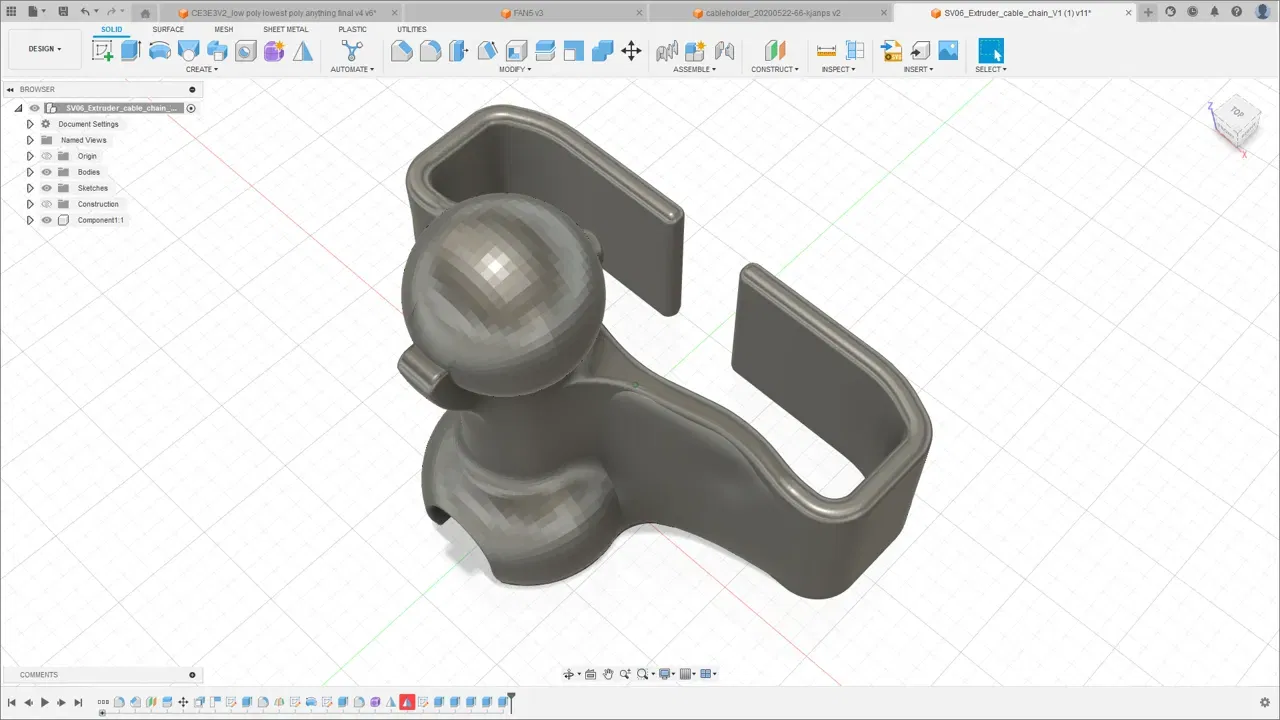Select the Extrude tool
Viewport: 1280px width, 720px height.
(131, 51)
